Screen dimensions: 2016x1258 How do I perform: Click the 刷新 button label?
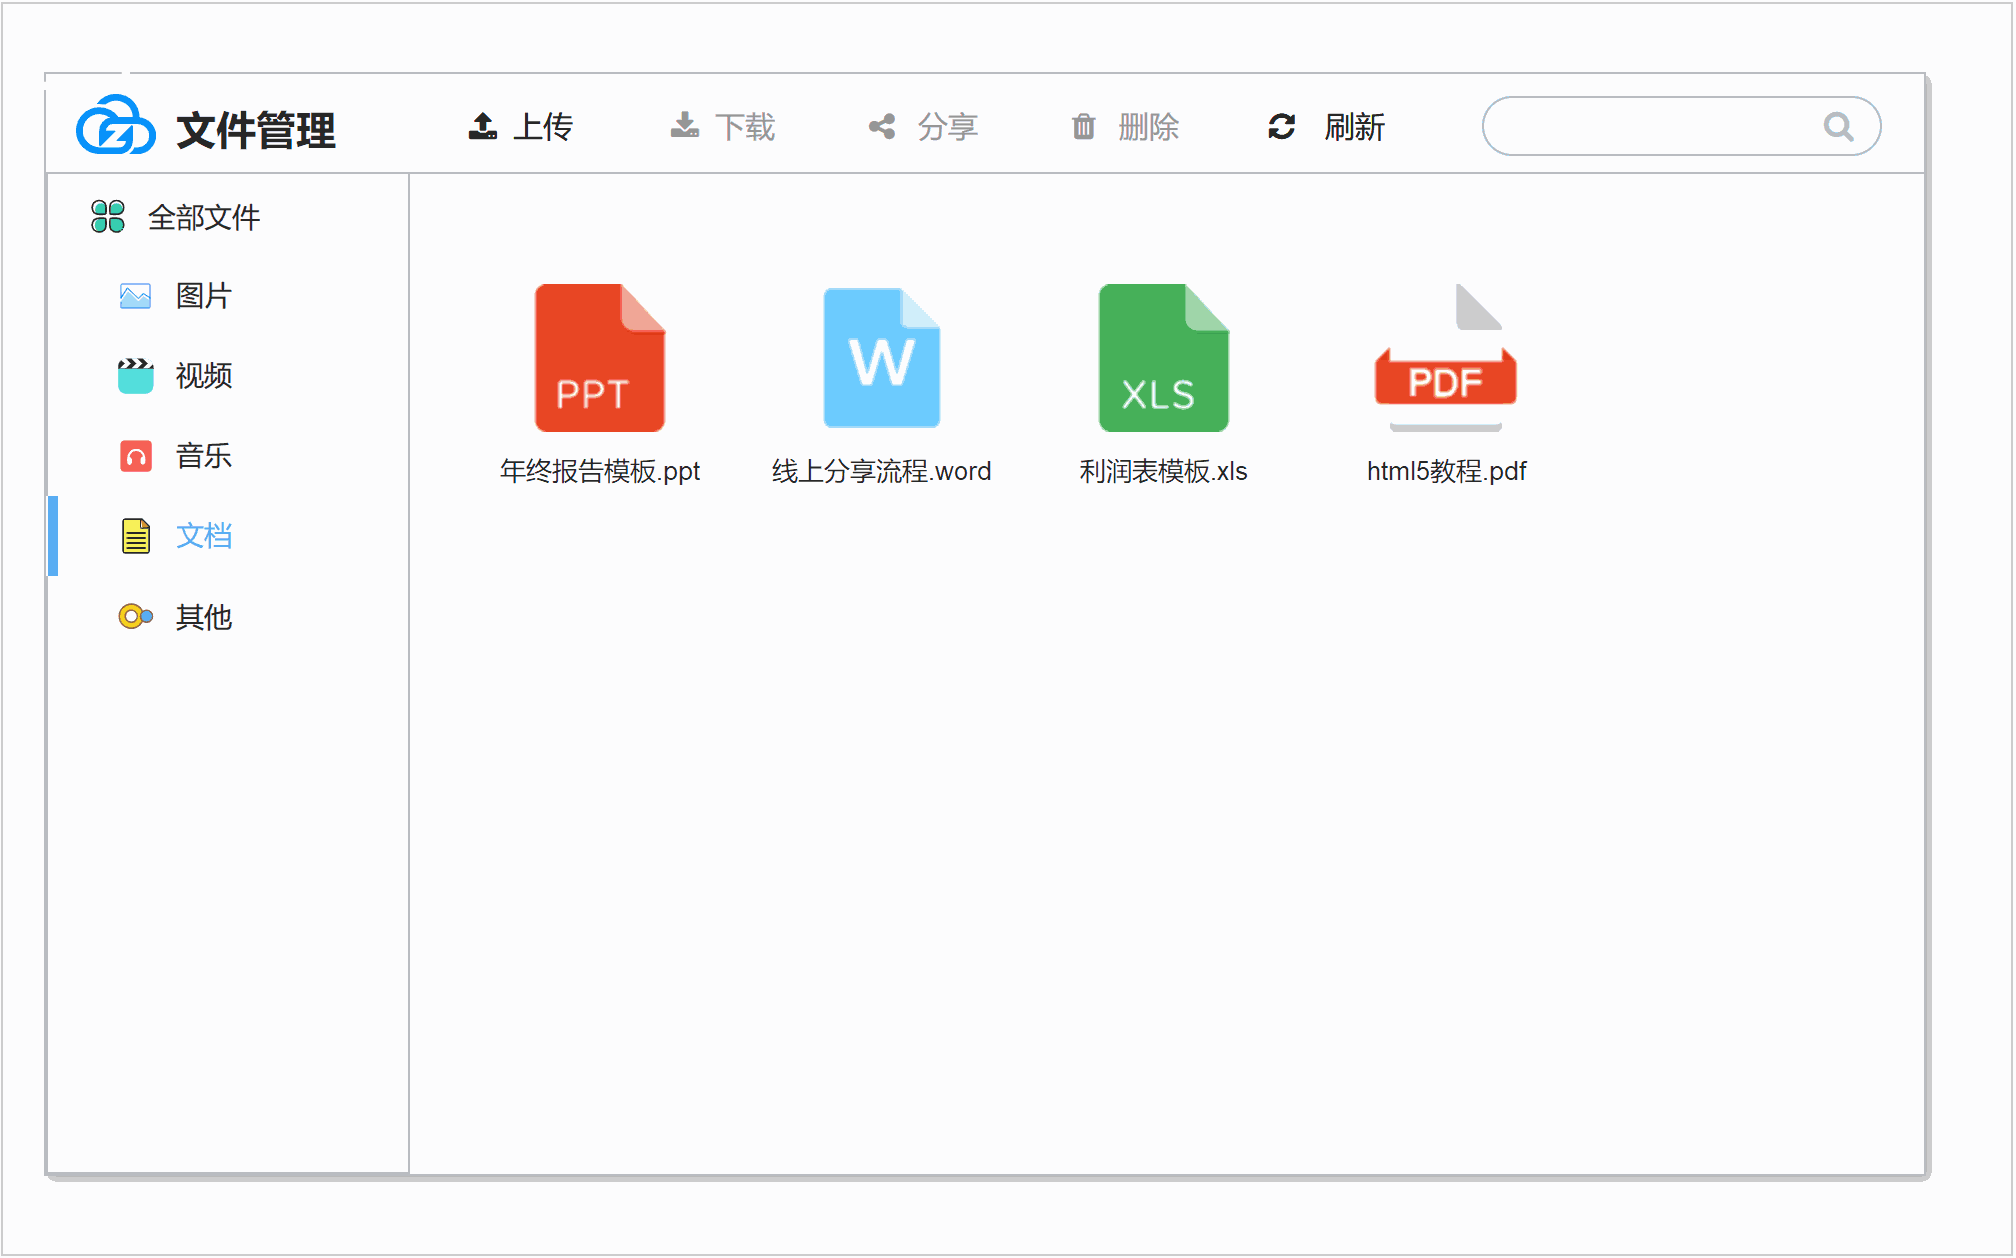(1354, 127)
